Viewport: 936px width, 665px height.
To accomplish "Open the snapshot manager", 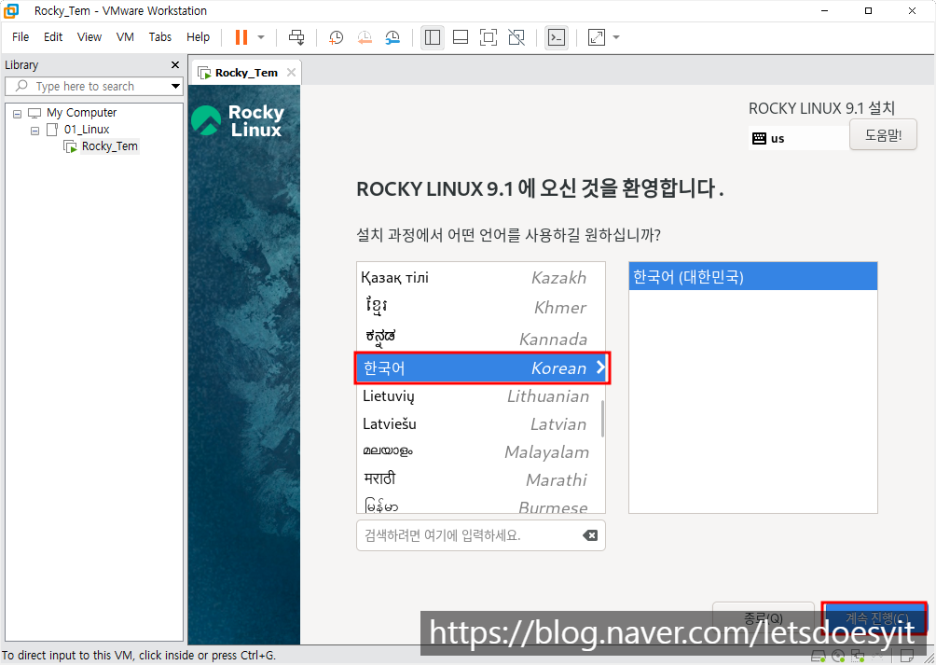I will click(x=393, y=37).
